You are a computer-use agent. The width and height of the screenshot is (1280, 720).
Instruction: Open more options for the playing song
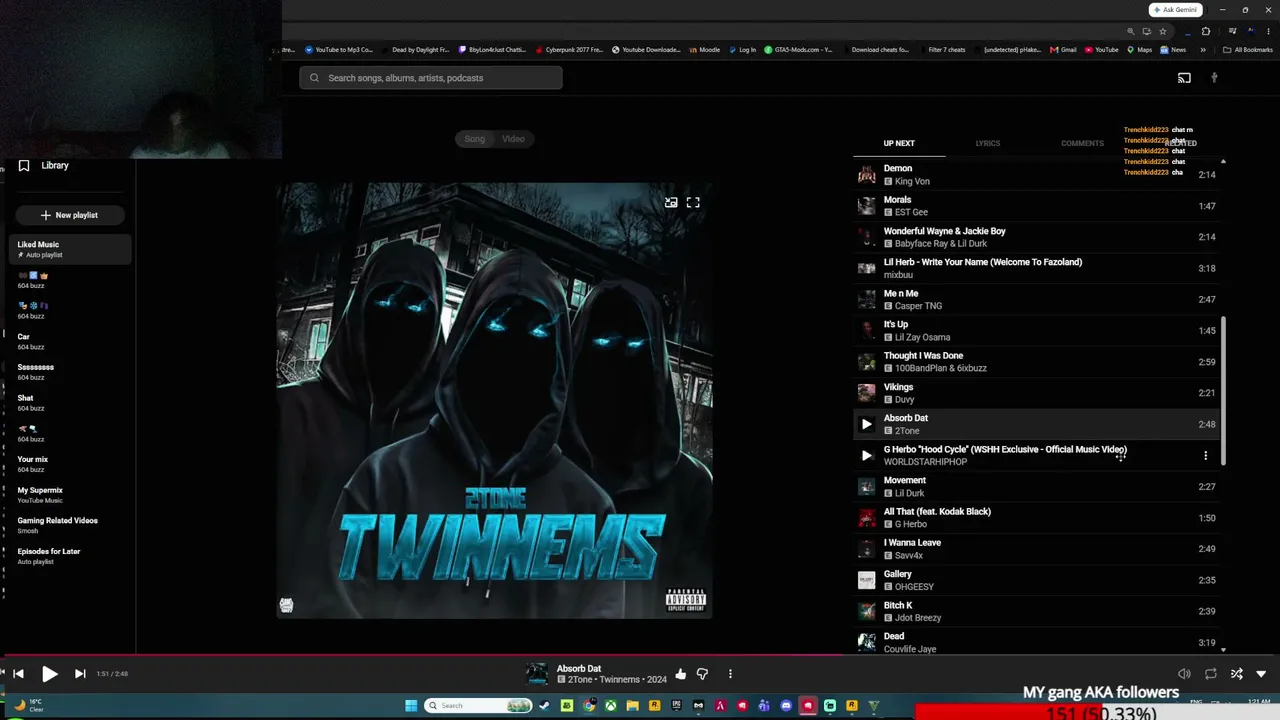point(730,674)
